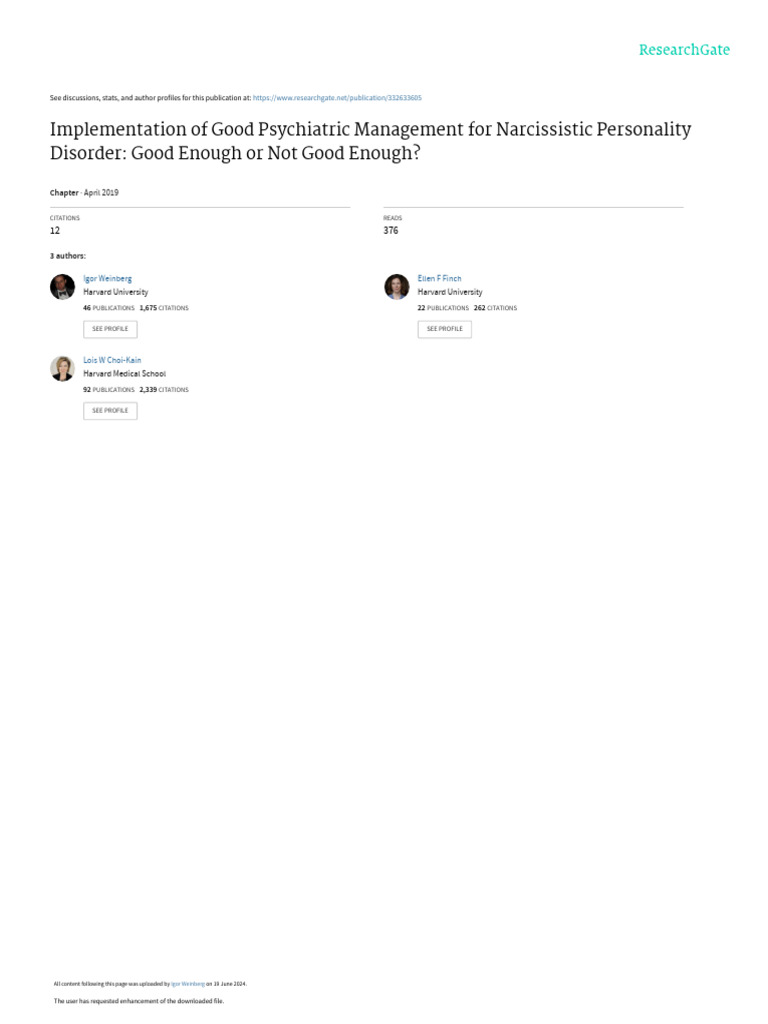The width and height of the screenshot is (768, 1024).
Task: Click Igor Weinberg's profile photo
Action: pos(63,287)
